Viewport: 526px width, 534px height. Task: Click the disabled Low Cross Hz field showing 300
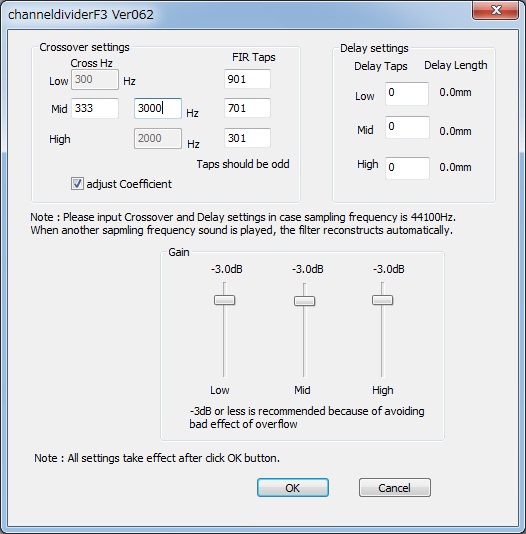point(95,79)
